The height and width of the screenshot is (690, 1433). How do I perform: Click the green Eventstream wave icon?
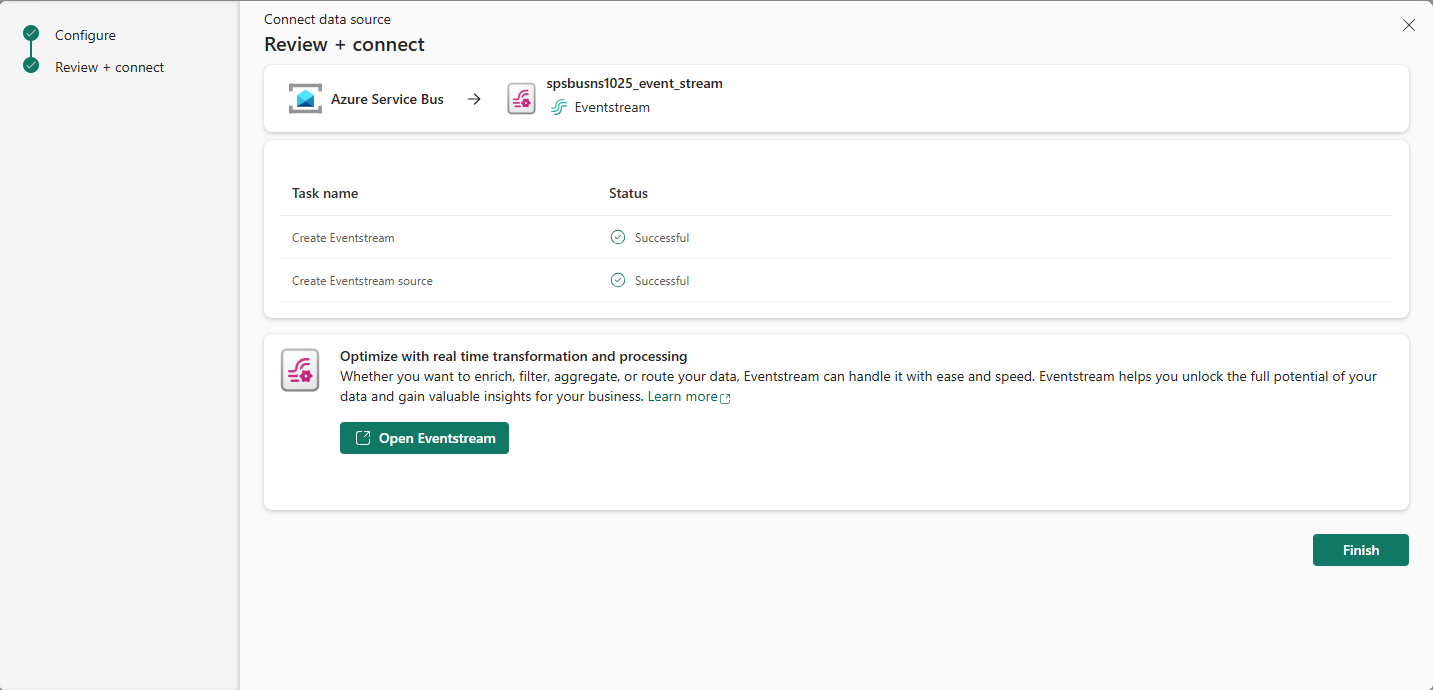tap(558, 107)
